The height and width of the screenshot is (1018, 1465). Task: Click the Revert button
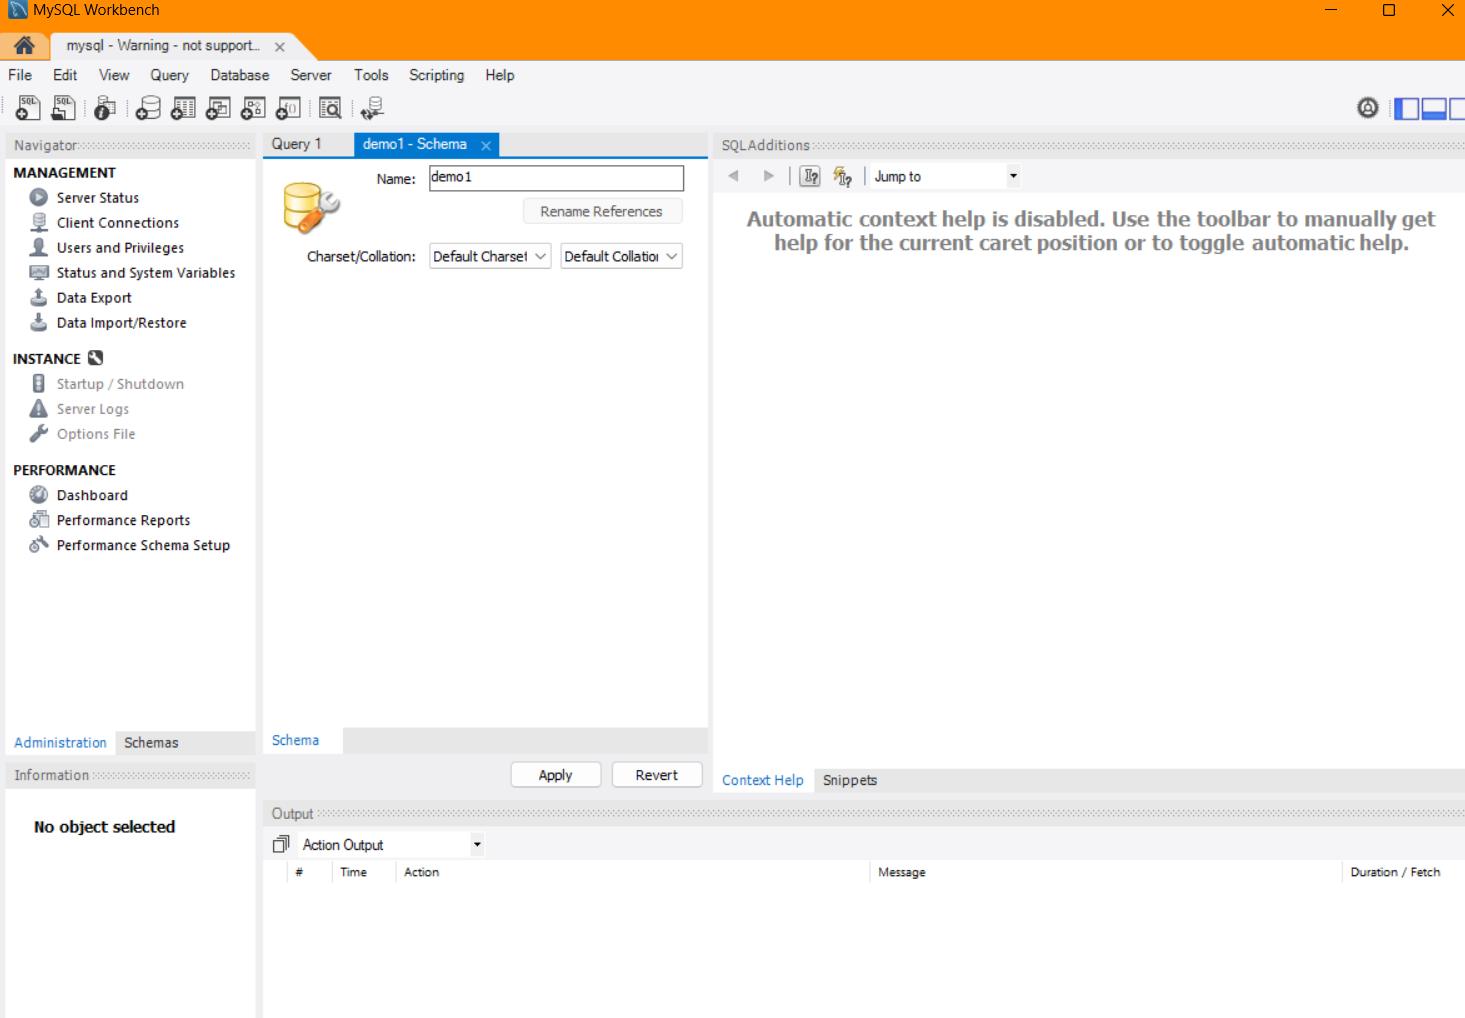pos(656,775)
